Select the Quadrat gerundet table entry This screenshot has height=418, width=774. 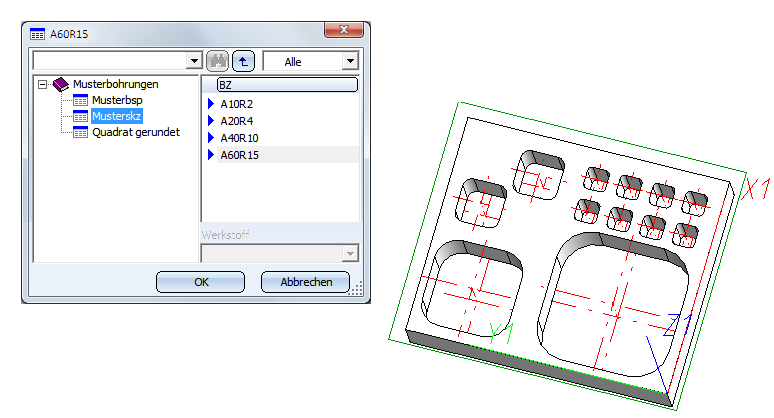point(136,132)
